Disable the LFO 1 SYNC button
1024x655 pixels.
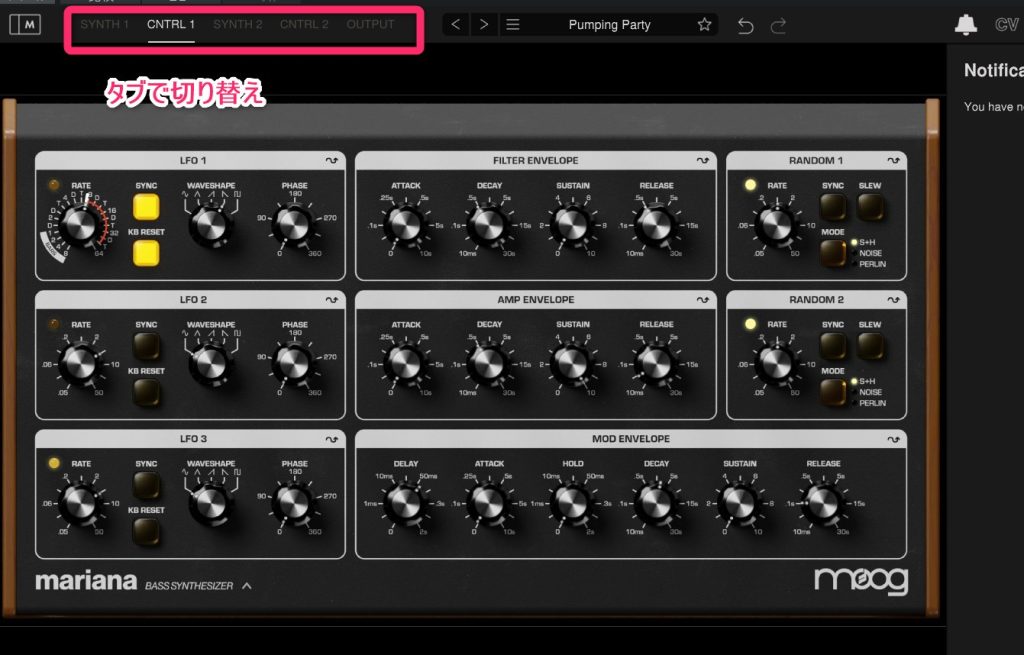coord(147,207)
